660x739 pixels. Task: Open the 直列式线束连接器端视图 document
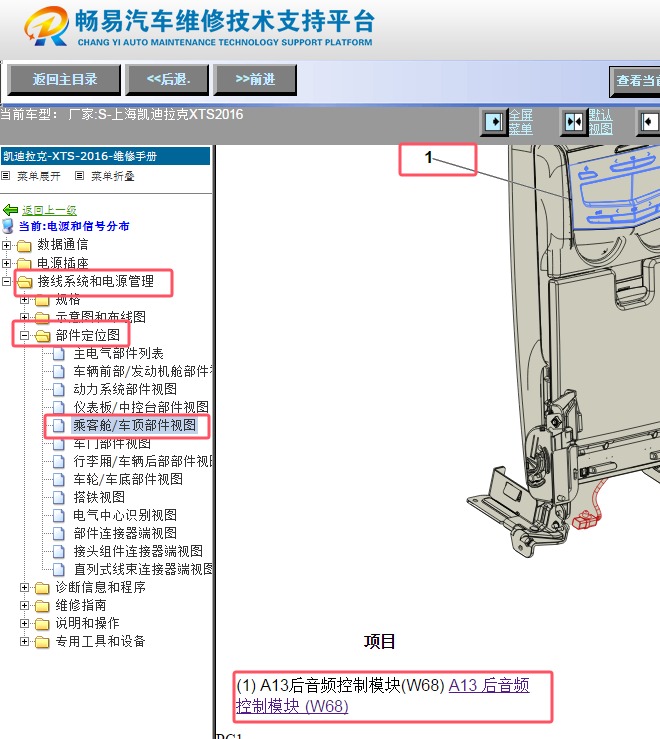tap(143, 569)
